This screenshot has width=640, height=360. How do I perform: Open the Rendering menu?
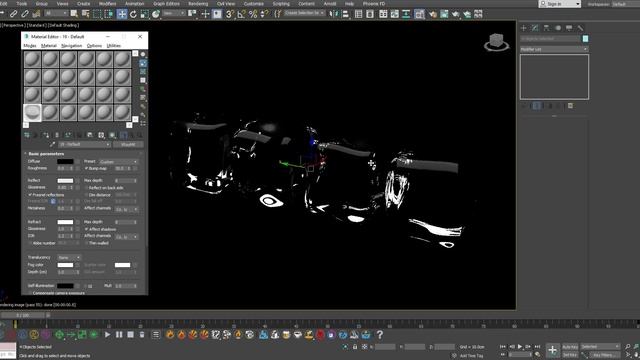pyautogui.click(x=198, y=4)
